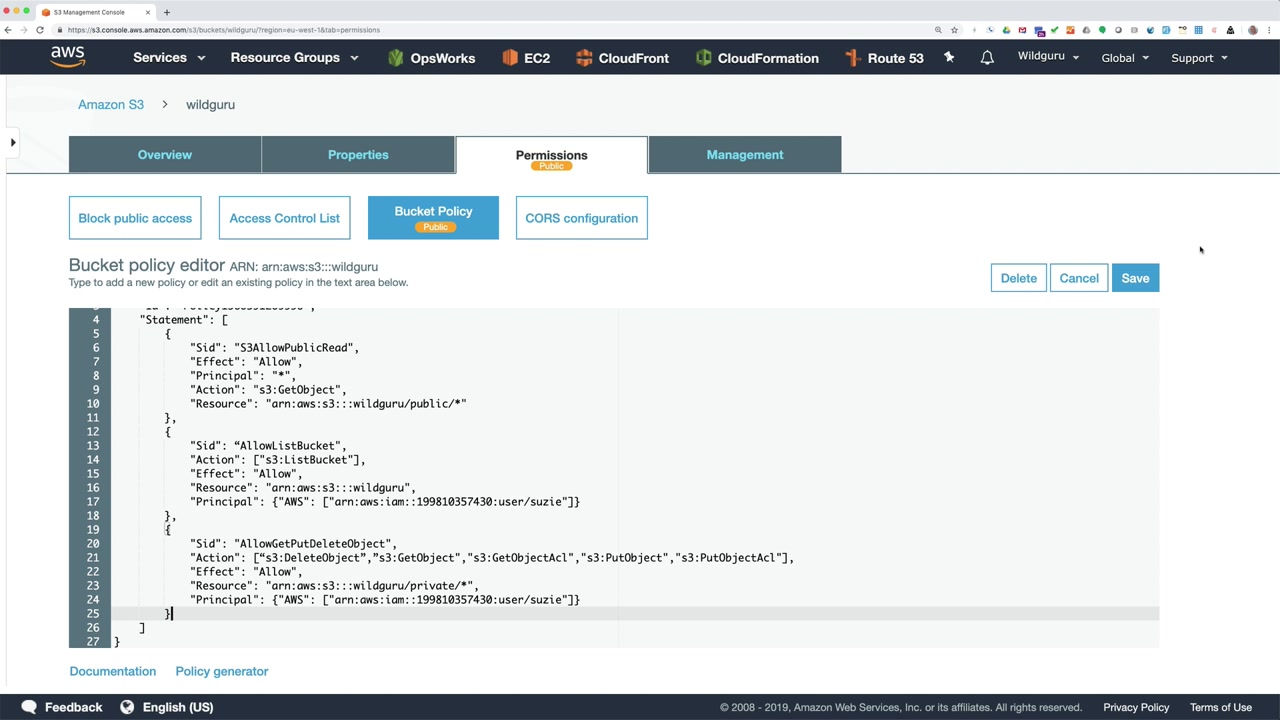
Task: Open Block public access settings
Action: 135,218
